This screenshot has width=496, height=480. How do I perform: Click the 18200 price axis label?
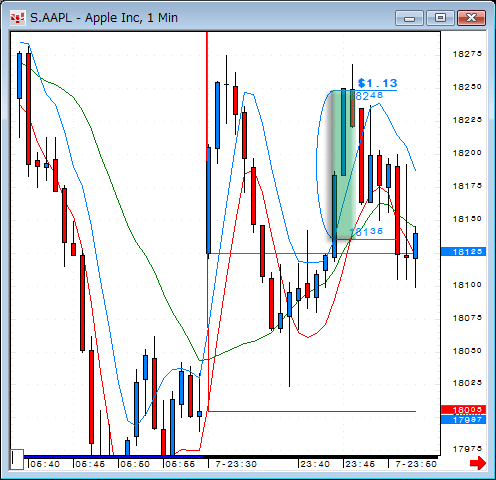(x=467, y=153)
